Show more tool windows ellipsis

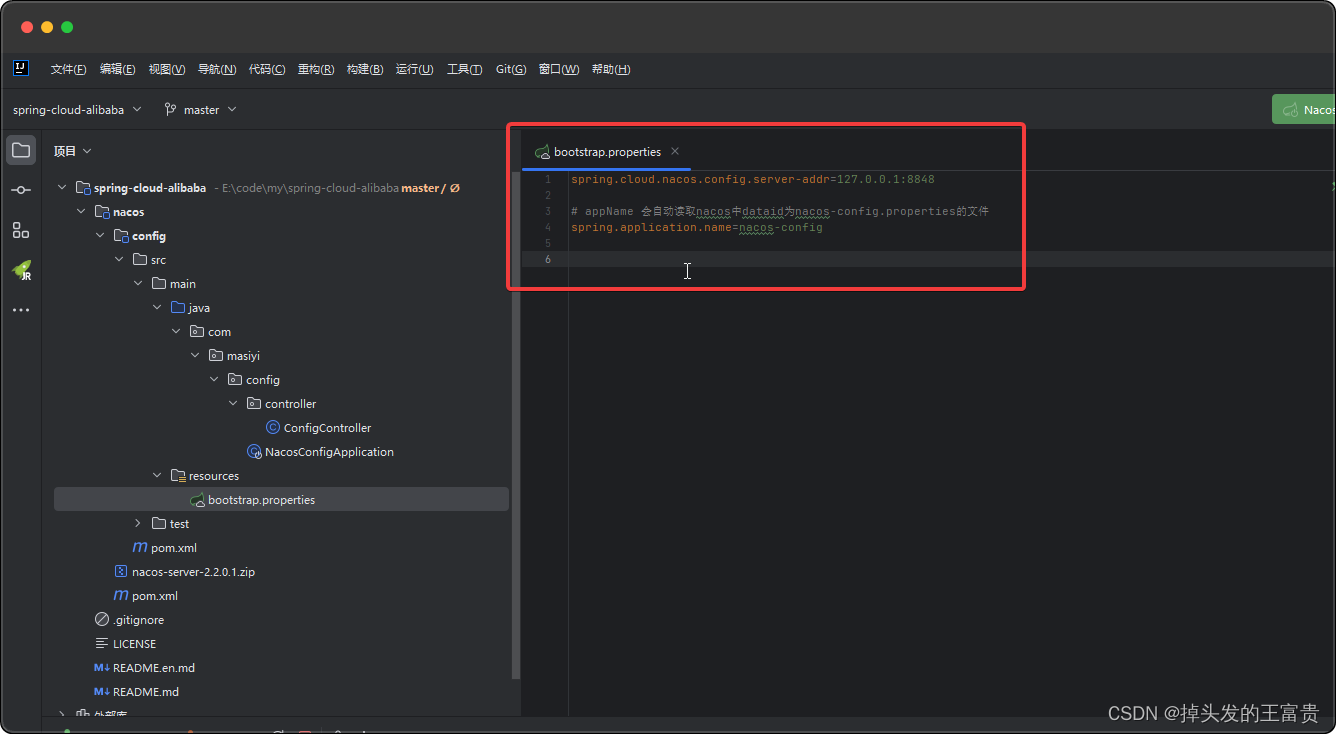(21, 310)
